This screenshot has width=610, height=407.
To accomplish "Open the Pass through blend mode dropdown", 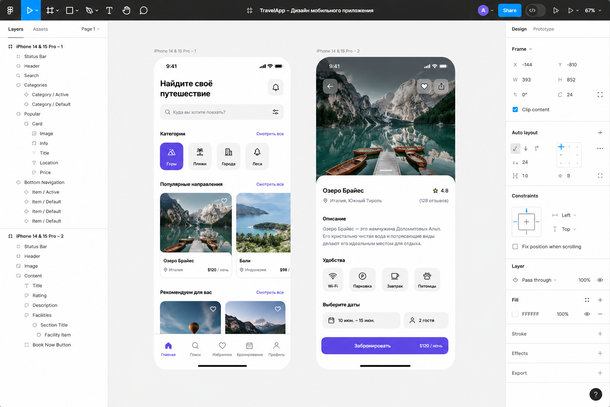I will pos(539,280).
